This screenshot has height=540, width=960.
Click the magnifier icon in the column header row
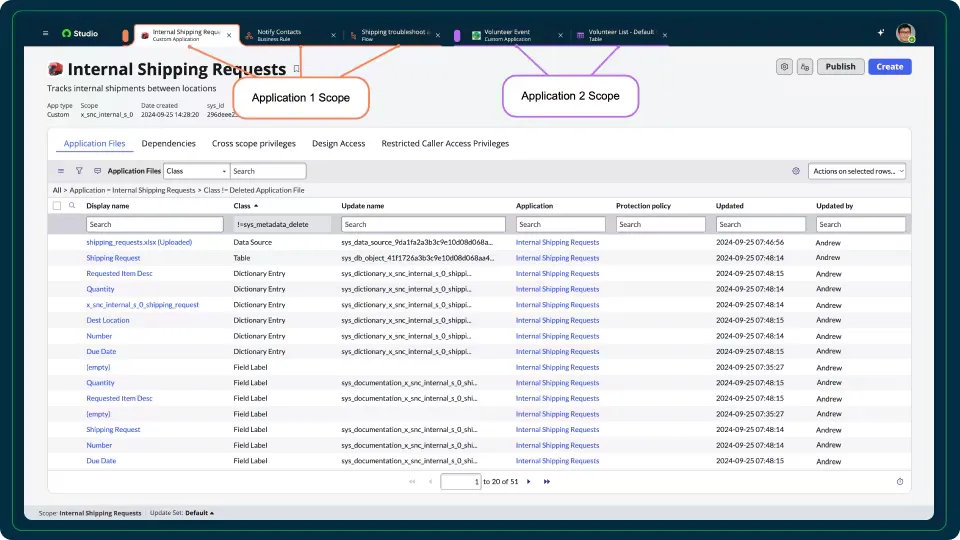72,206
